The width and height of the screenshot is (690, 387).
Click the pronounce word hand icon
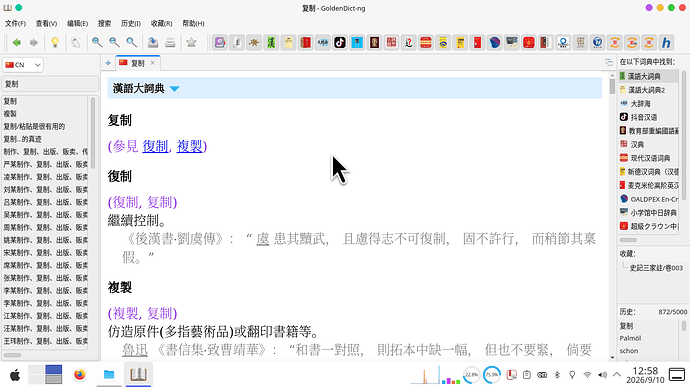[x=76, y=42]
